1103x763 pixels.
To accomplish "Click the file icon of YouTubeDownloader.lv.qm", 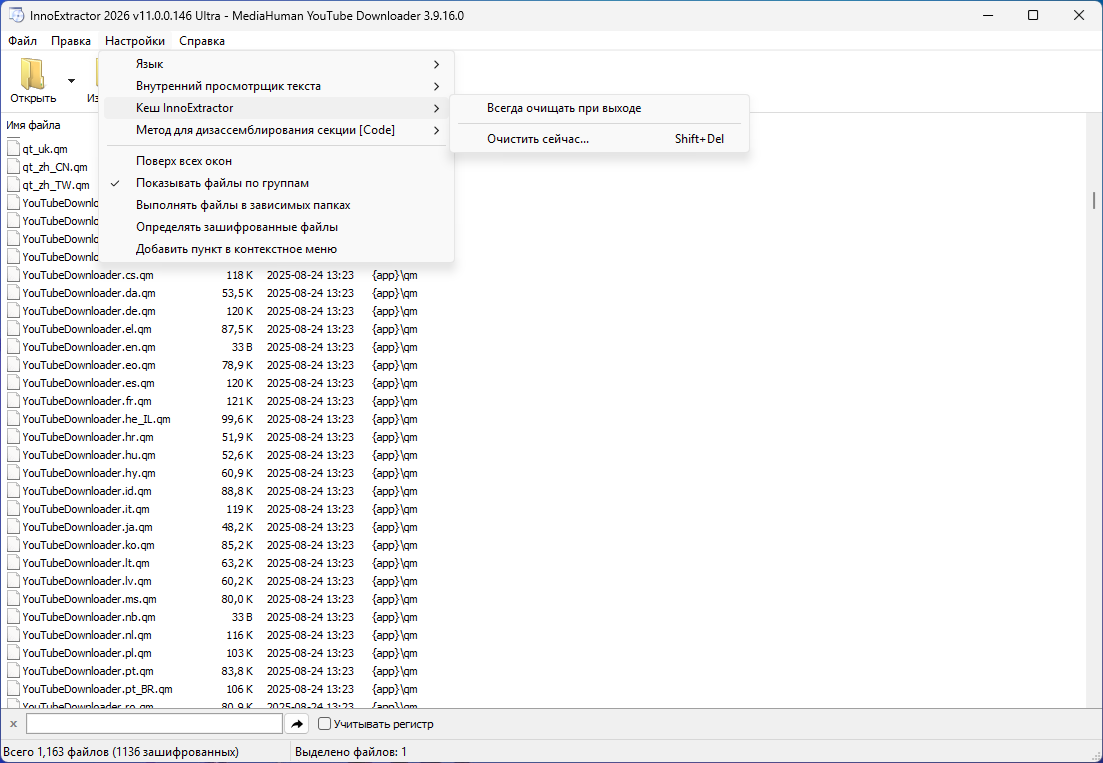I will (13, 581).
